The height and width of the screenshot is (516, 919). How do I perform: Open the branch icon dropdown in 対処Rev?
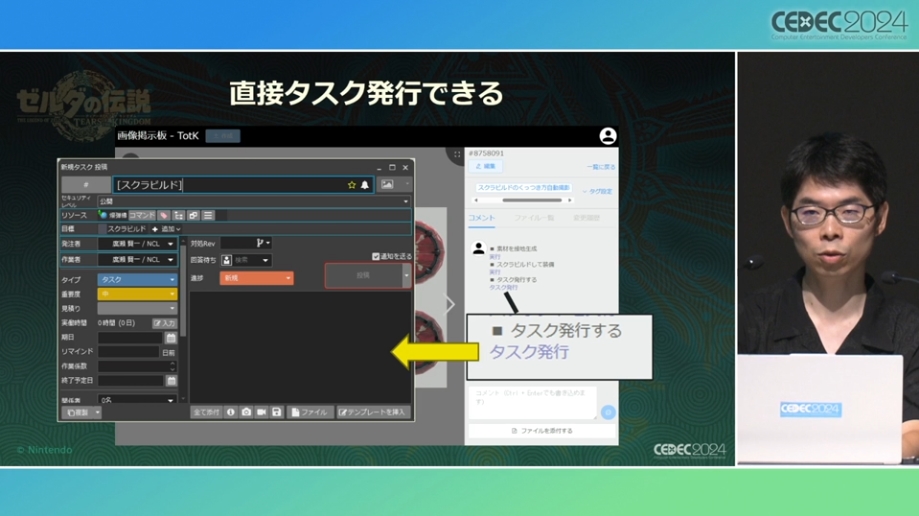pyautogui.click(x=263, y=243)
